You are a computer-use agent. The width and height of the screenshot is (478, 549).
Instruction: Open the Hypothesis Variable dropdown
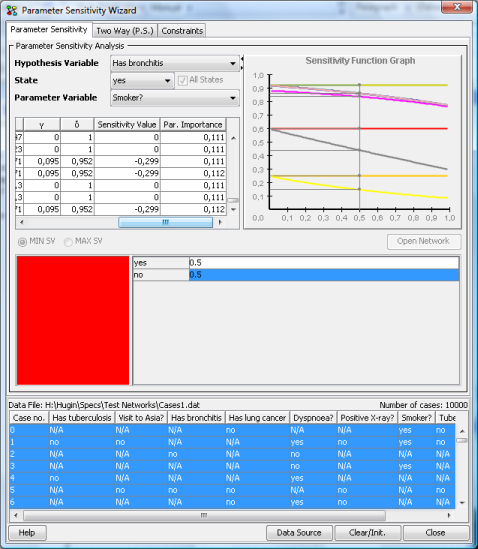(x=175, y=63)
